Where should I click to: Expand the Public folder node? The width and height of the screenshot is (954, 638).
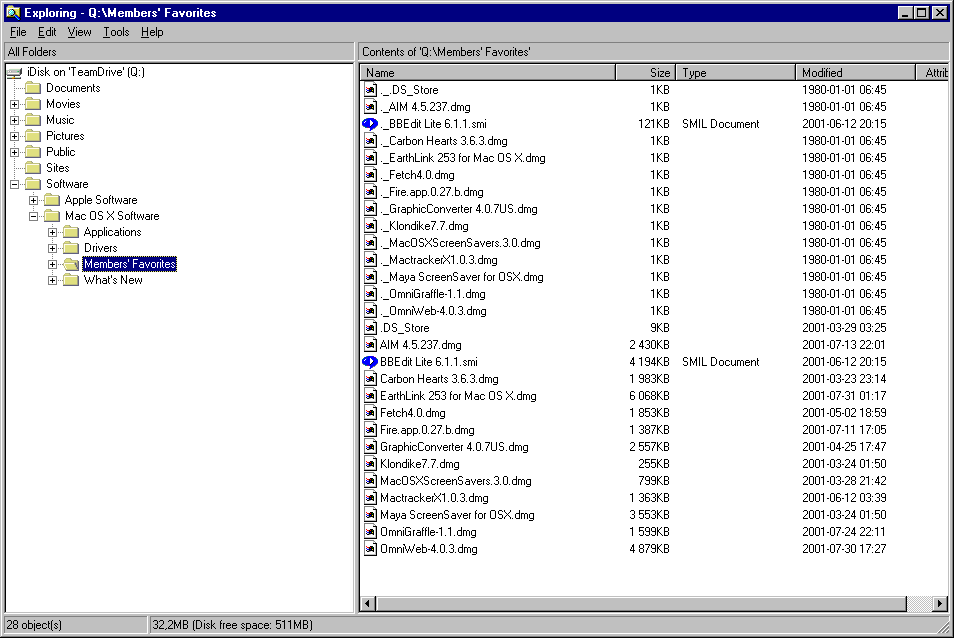pyautogui.click(x=15, y=153)
